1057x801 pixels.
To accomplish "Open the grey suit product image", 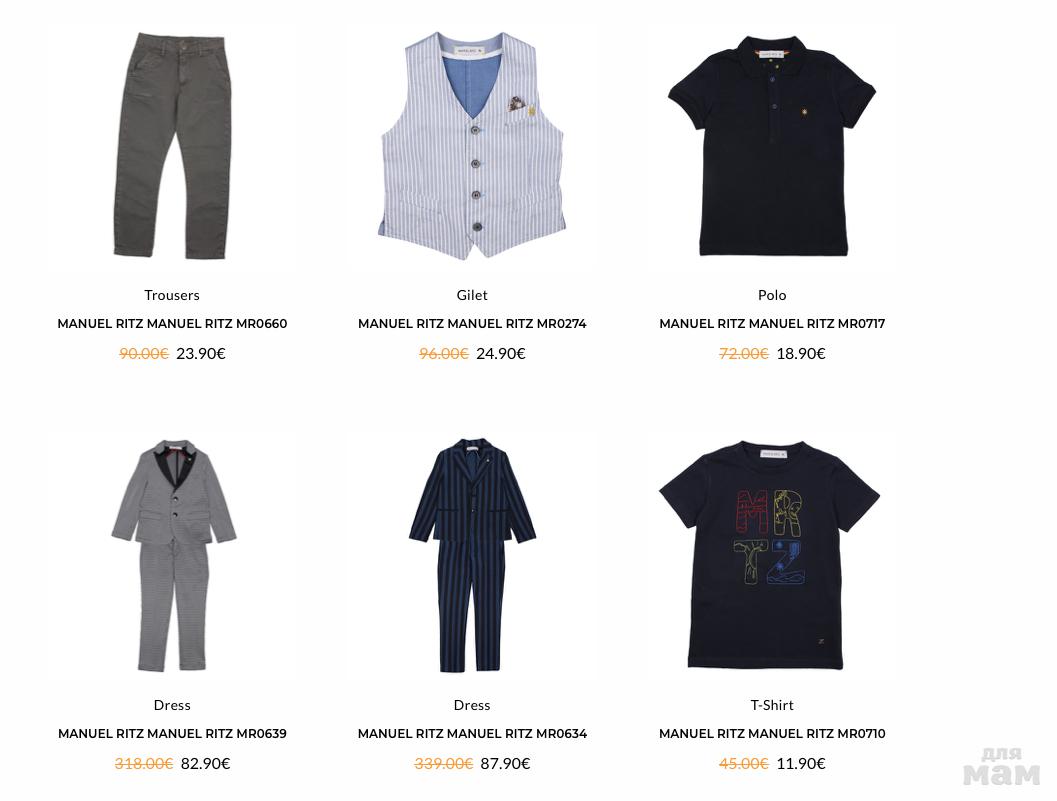I will coord(173,556).
